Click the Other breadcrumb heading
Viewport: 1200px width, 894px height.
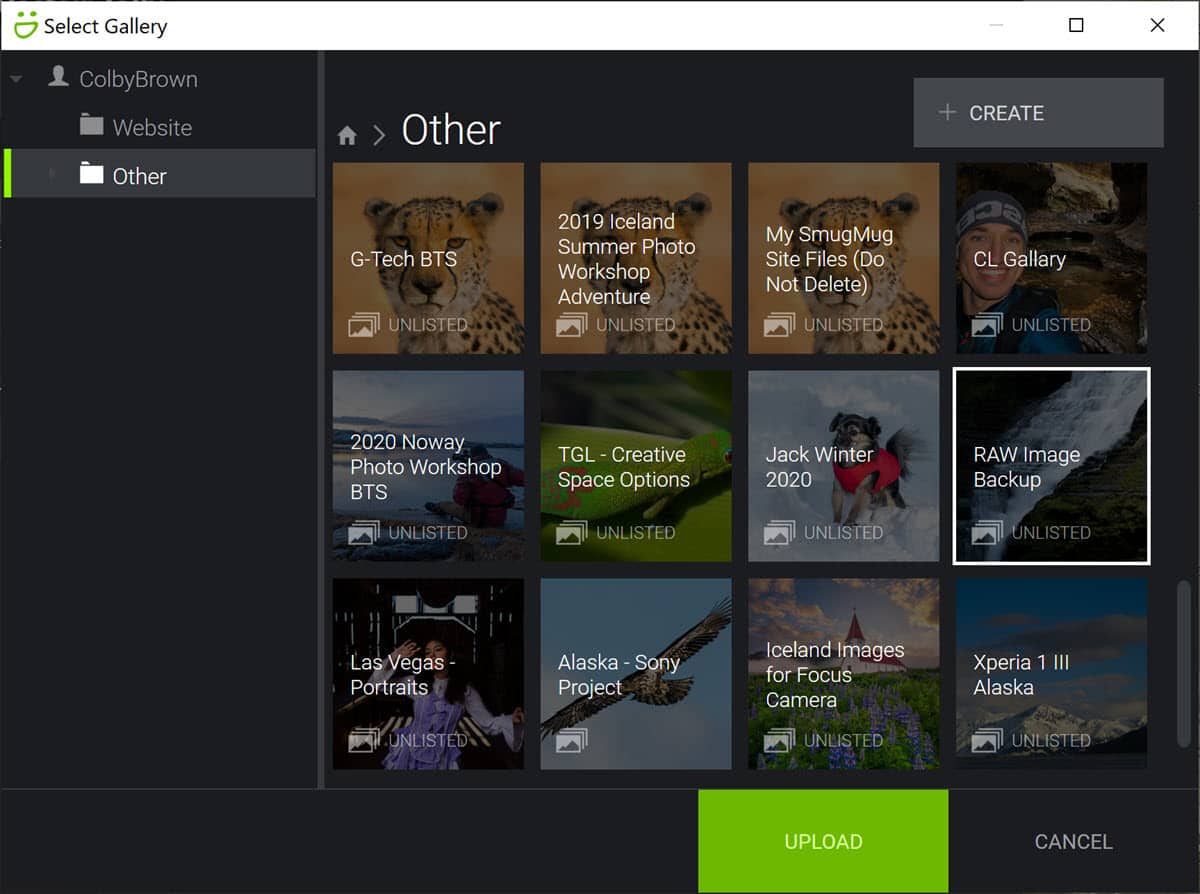click(x=451, y=130)
